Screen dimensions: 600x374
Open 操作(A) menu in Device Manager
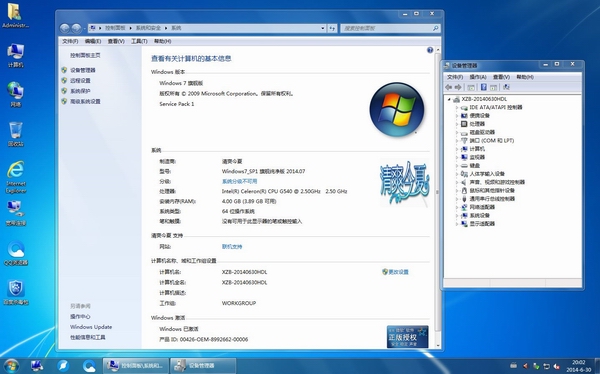(x=478, y=77)
